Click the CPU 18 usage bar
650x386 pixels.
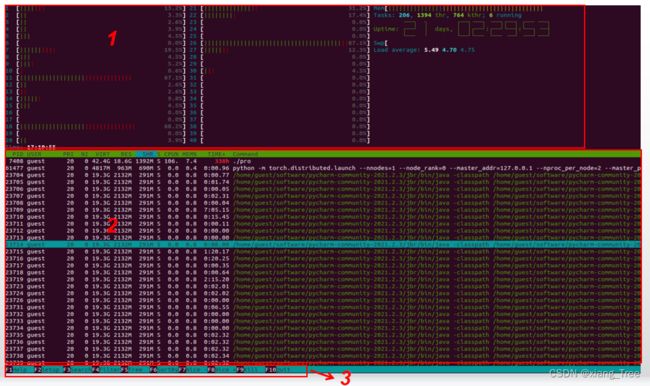click(x=95, y=127)
